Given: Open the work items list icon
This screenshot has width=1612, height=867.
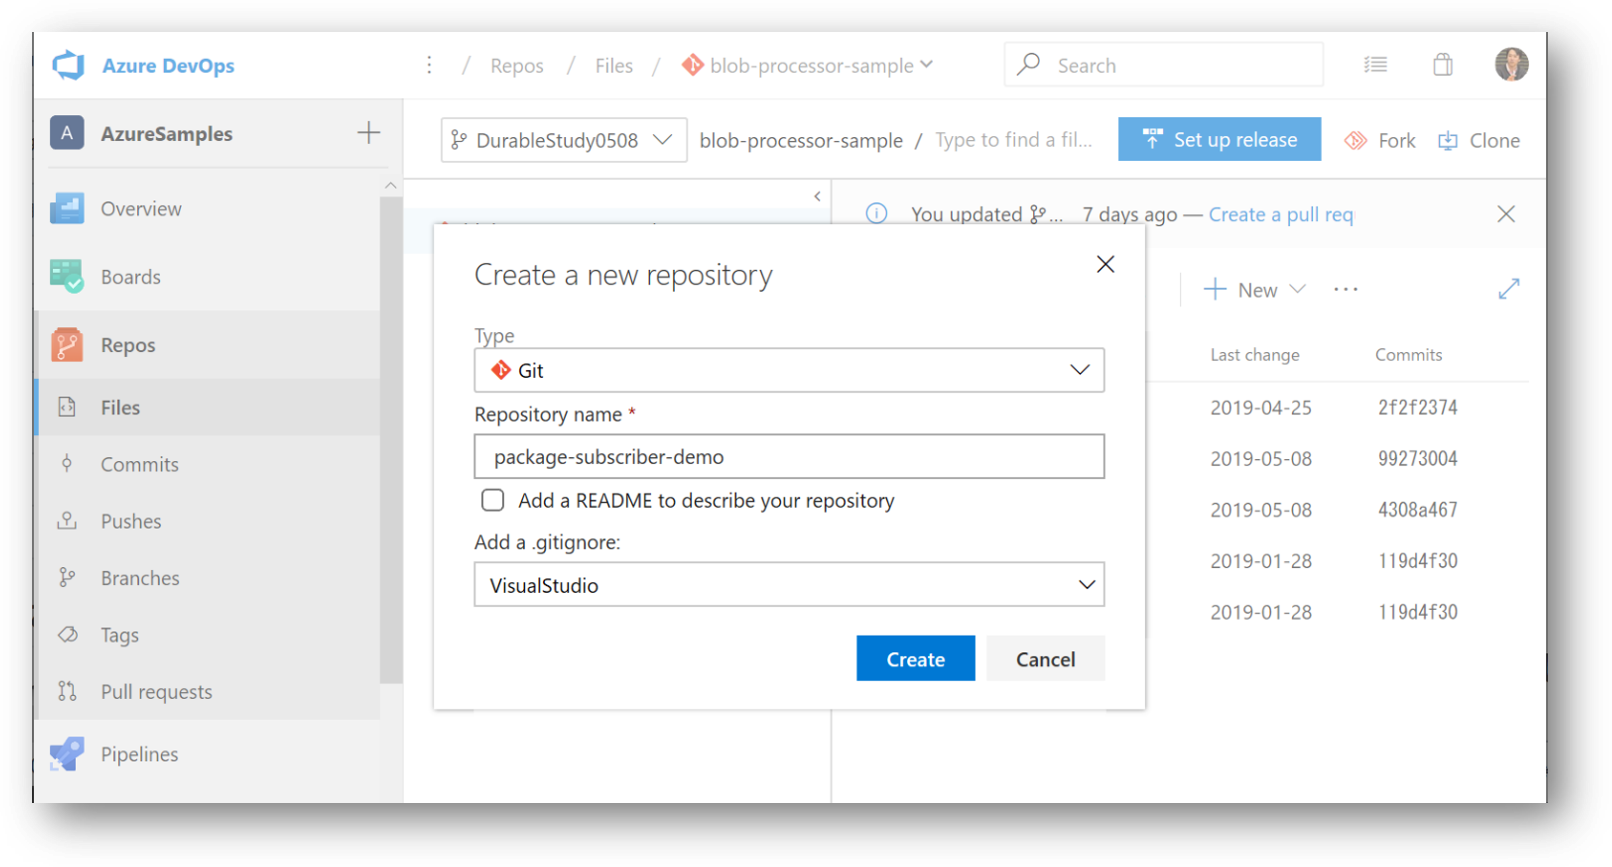Looking at the screenshot, I should pyautogui.click(x=1376, y=65).
